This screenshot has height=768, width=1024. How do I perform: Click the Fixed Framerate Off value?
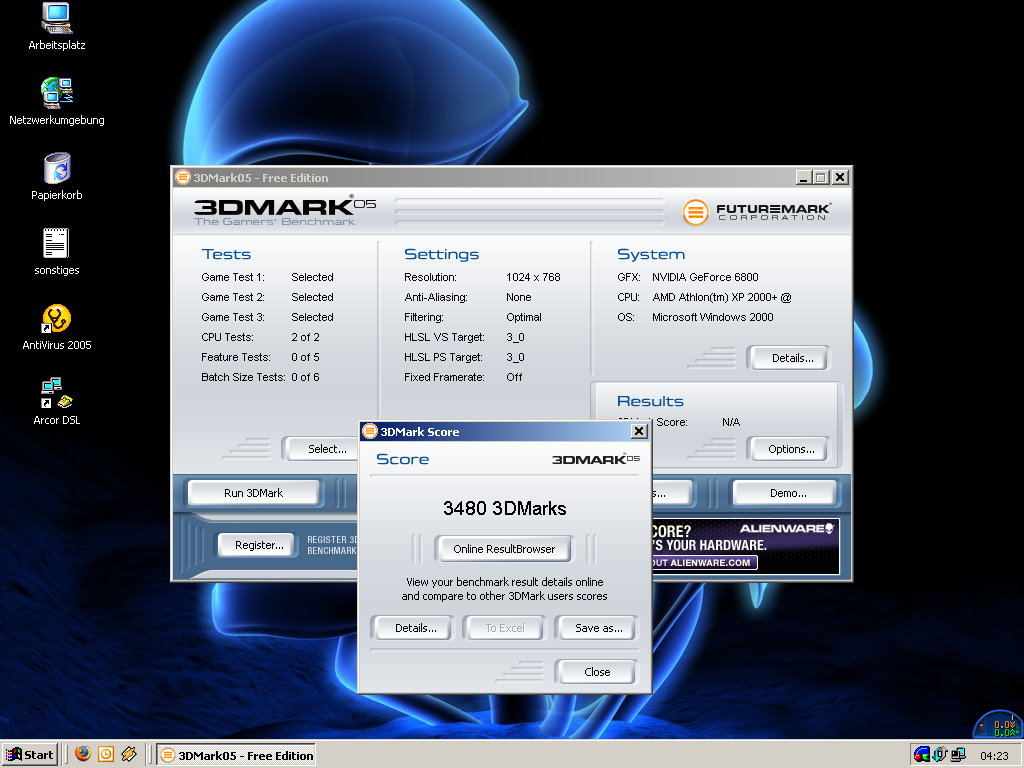point(514,377)
